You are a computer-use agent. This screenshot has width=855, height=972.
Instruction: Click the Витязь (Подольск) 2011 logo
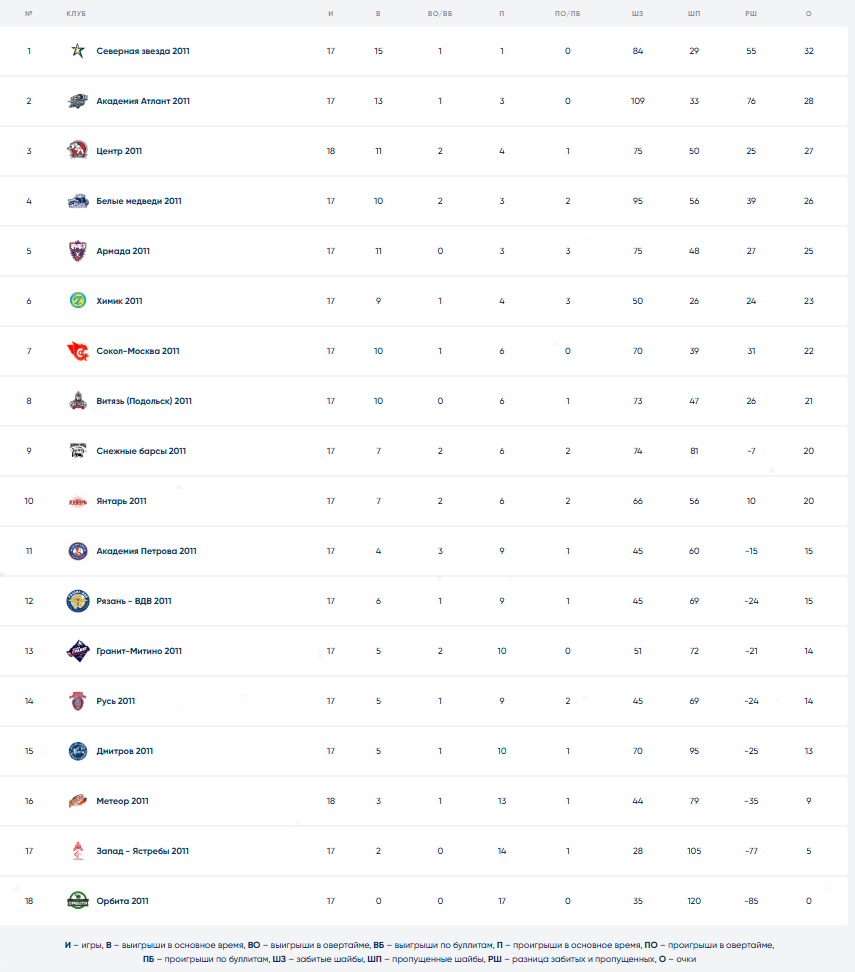[78, 401]
